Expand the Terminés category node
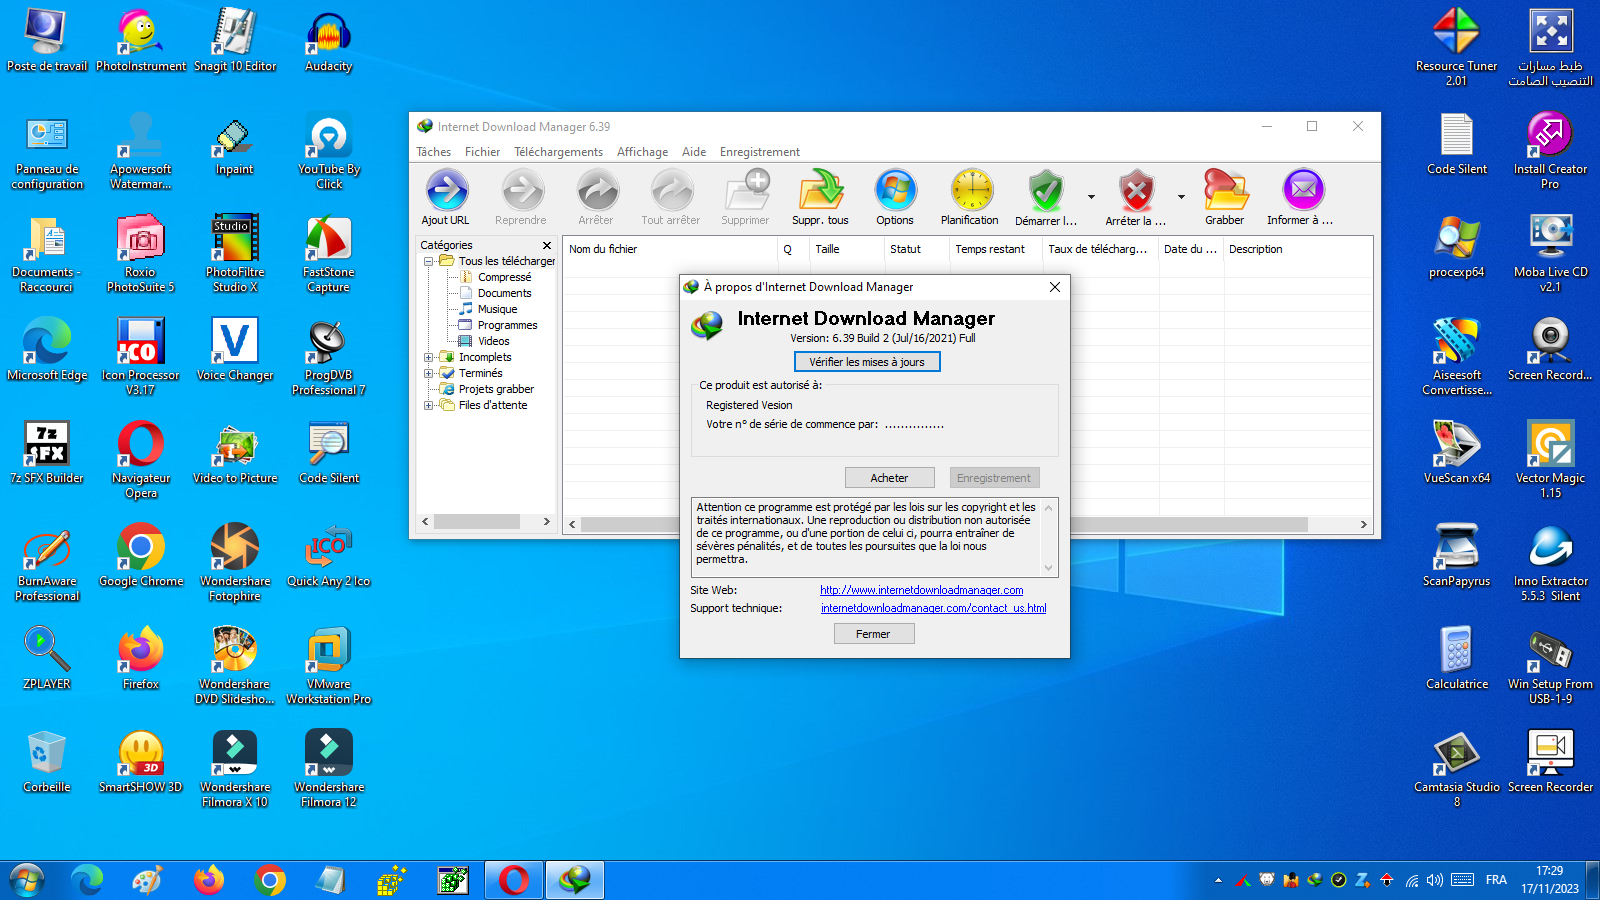This screenshot has height=900, width=1600. tap(428, 373)
